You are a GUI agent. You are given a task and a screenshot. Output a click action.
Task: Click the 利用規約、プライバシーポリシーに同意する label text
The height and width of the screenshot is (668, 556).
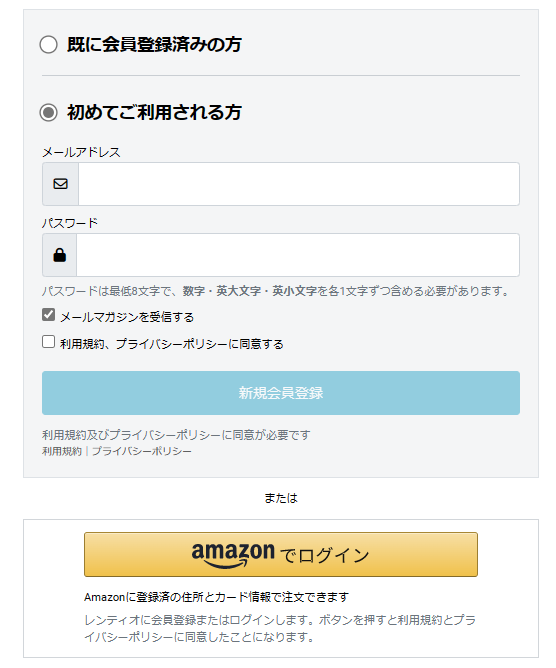pos(172,344)
